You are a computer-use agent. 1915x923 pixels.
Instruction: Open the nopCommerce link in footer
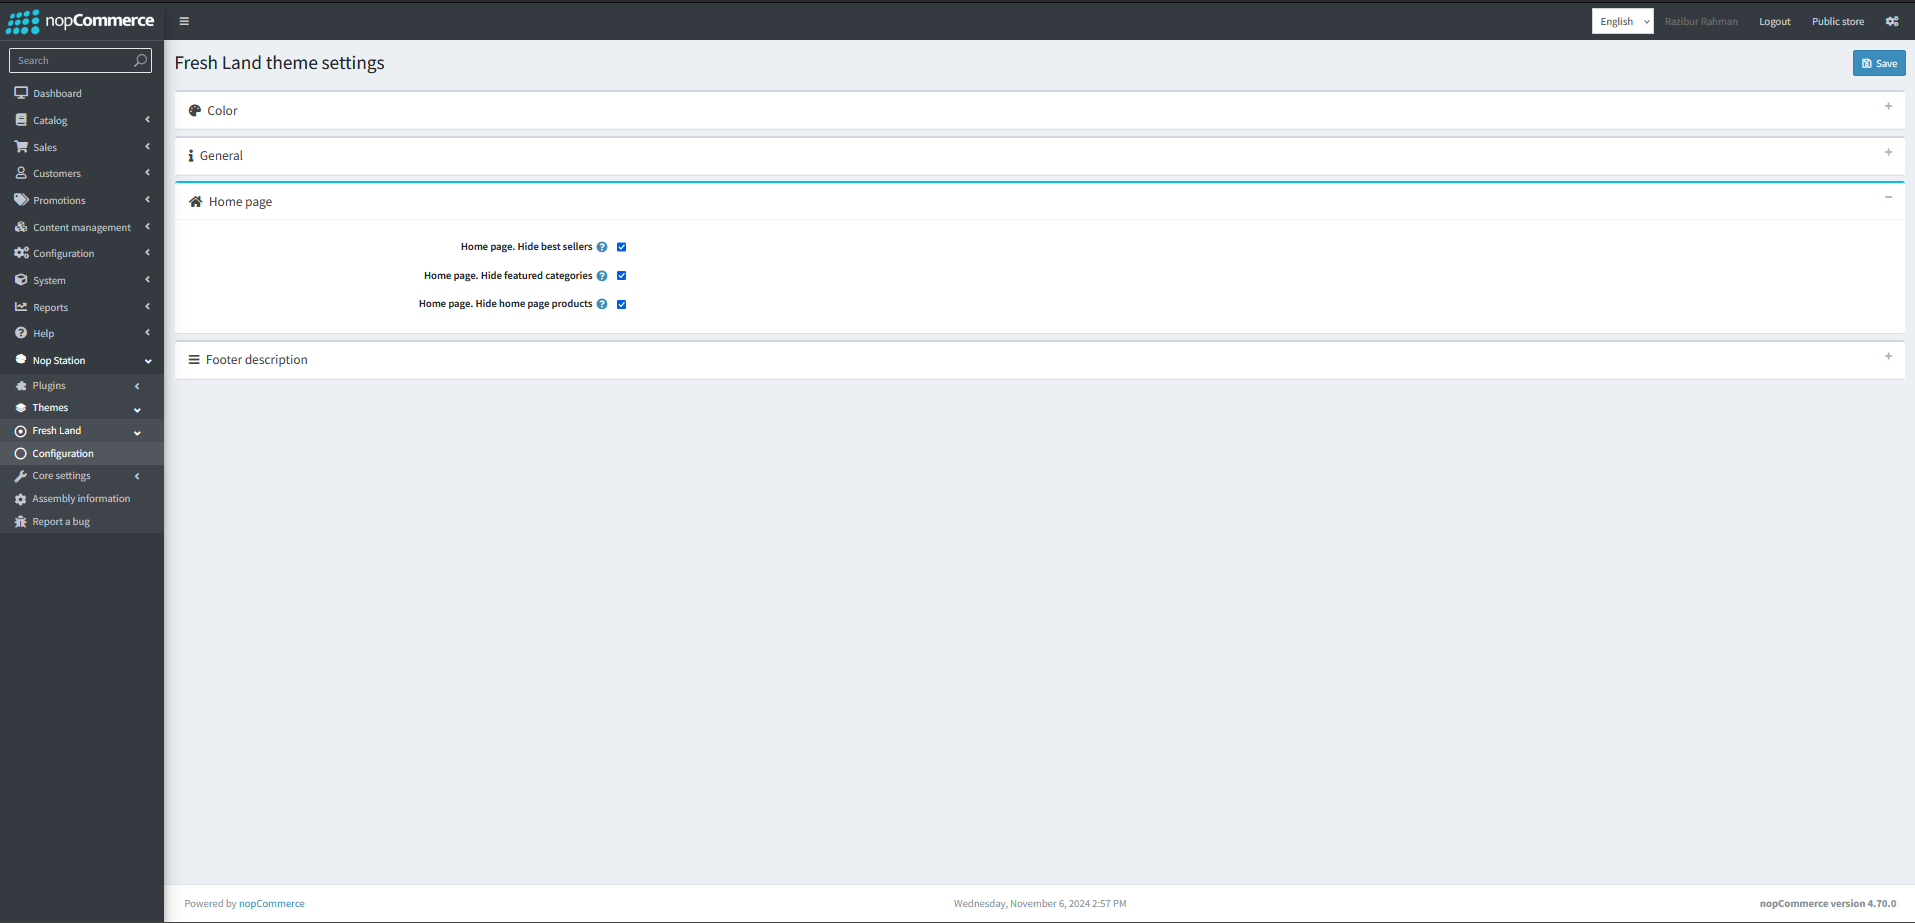pyautogui.click(x=272, y=904)
